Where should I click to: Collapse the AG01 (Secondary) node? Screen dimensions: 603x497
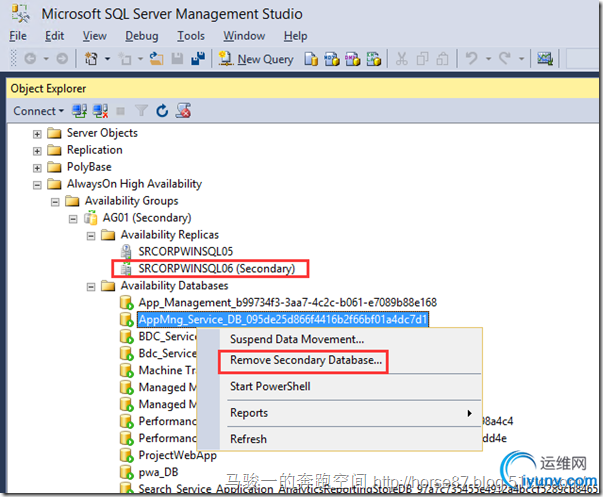(x=73, y=219)
